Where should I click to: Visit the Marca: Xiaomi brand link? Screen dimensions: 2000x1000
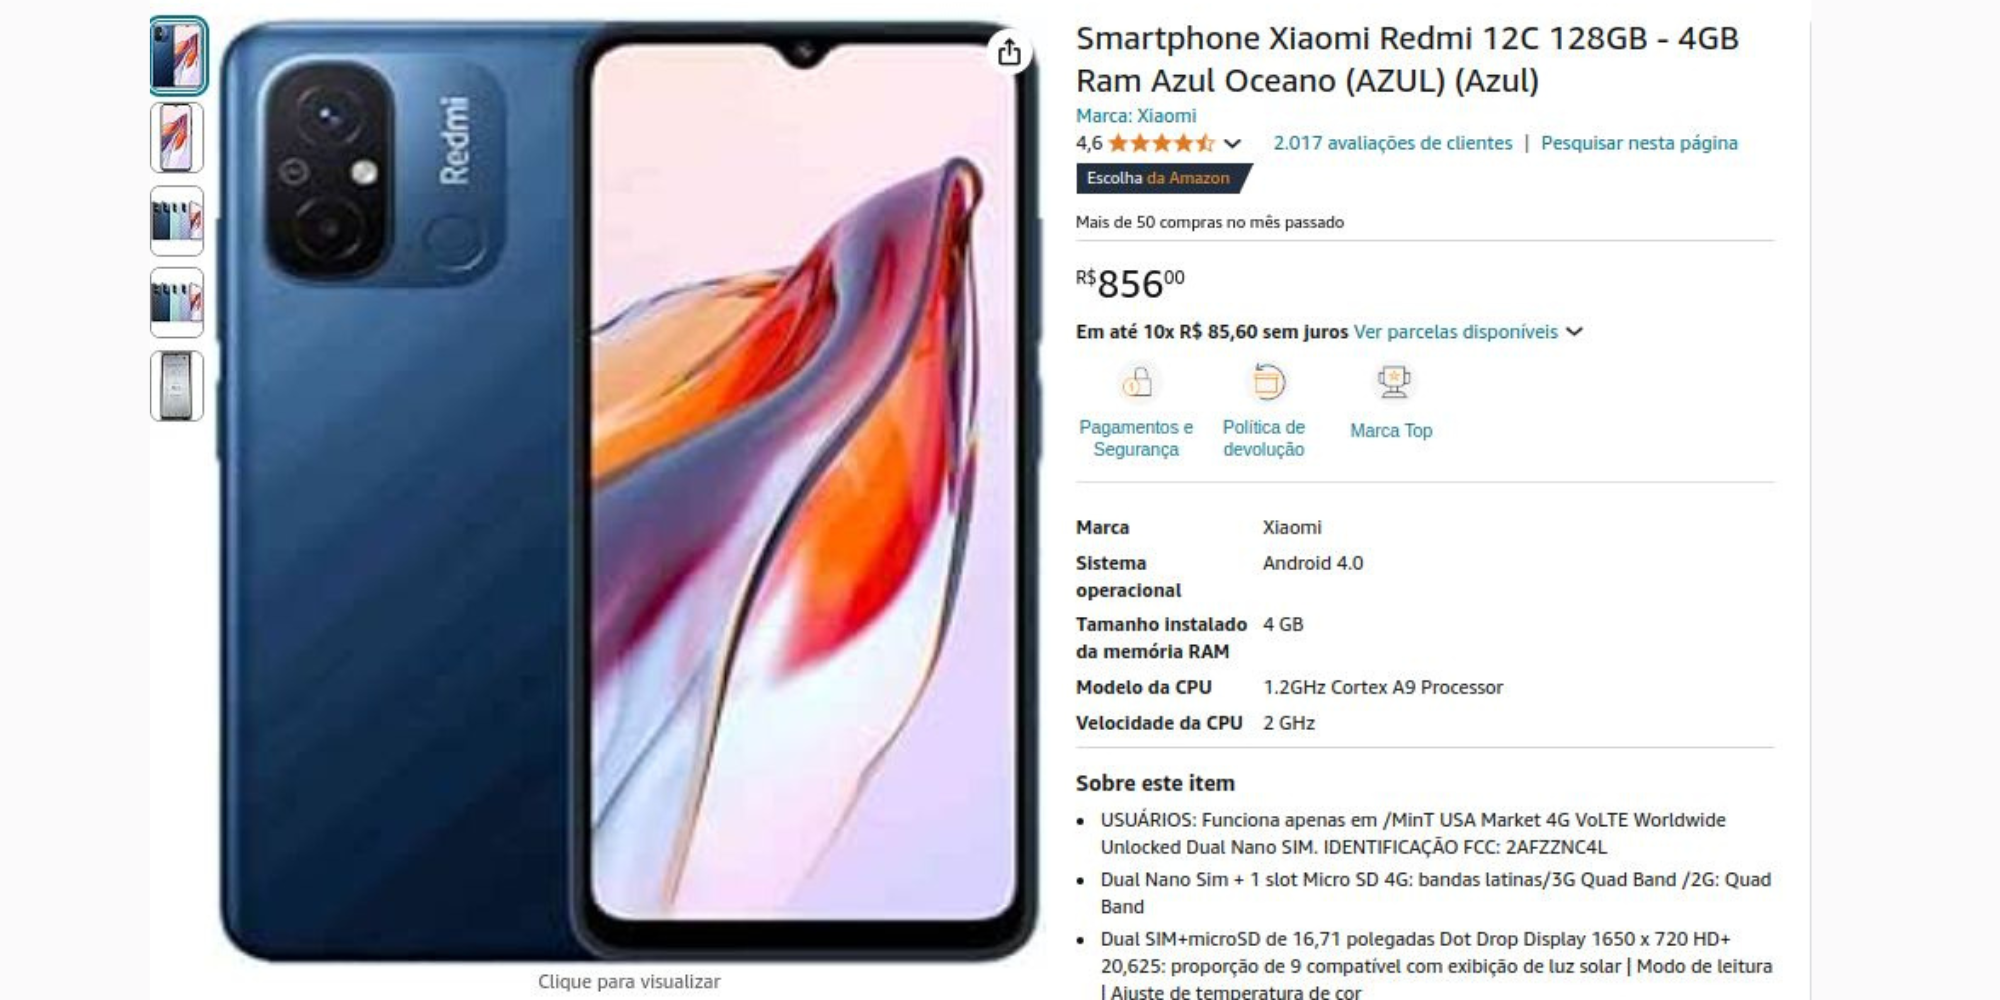click(1136, 116)
